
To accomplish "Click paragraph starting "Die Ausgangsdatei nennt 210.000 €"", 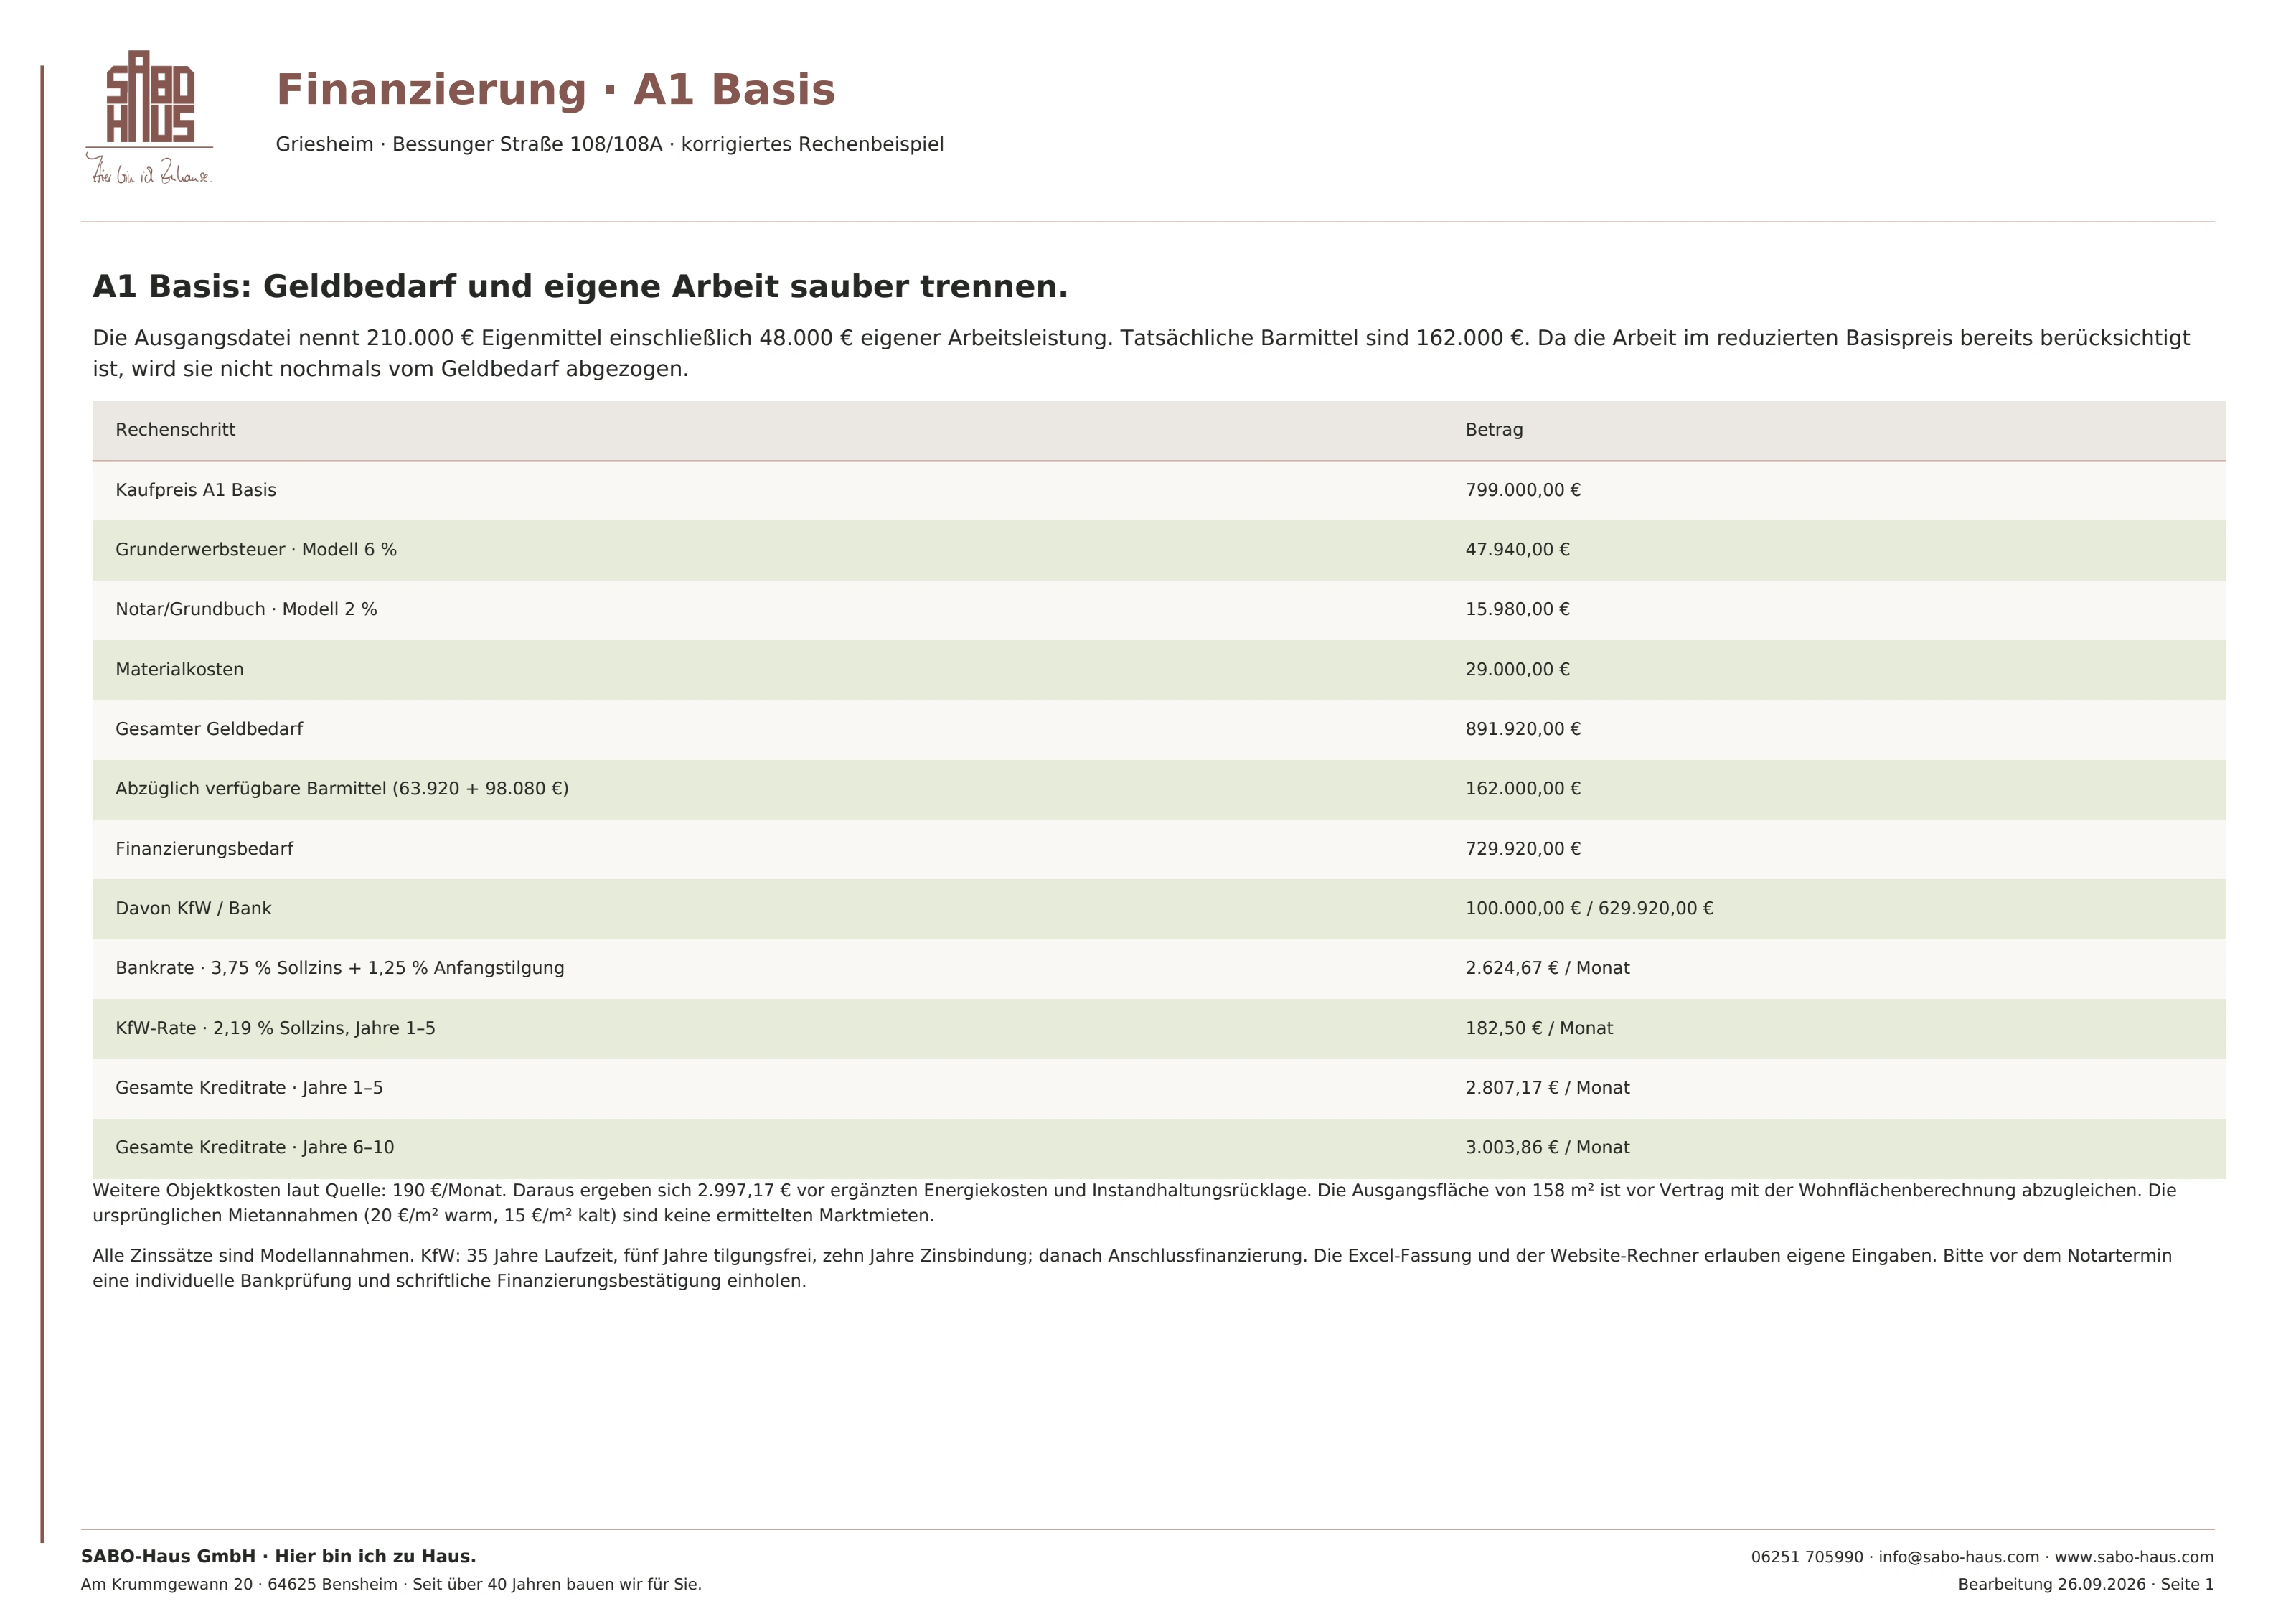I will pyautogui.click(x=1141, y=353).
